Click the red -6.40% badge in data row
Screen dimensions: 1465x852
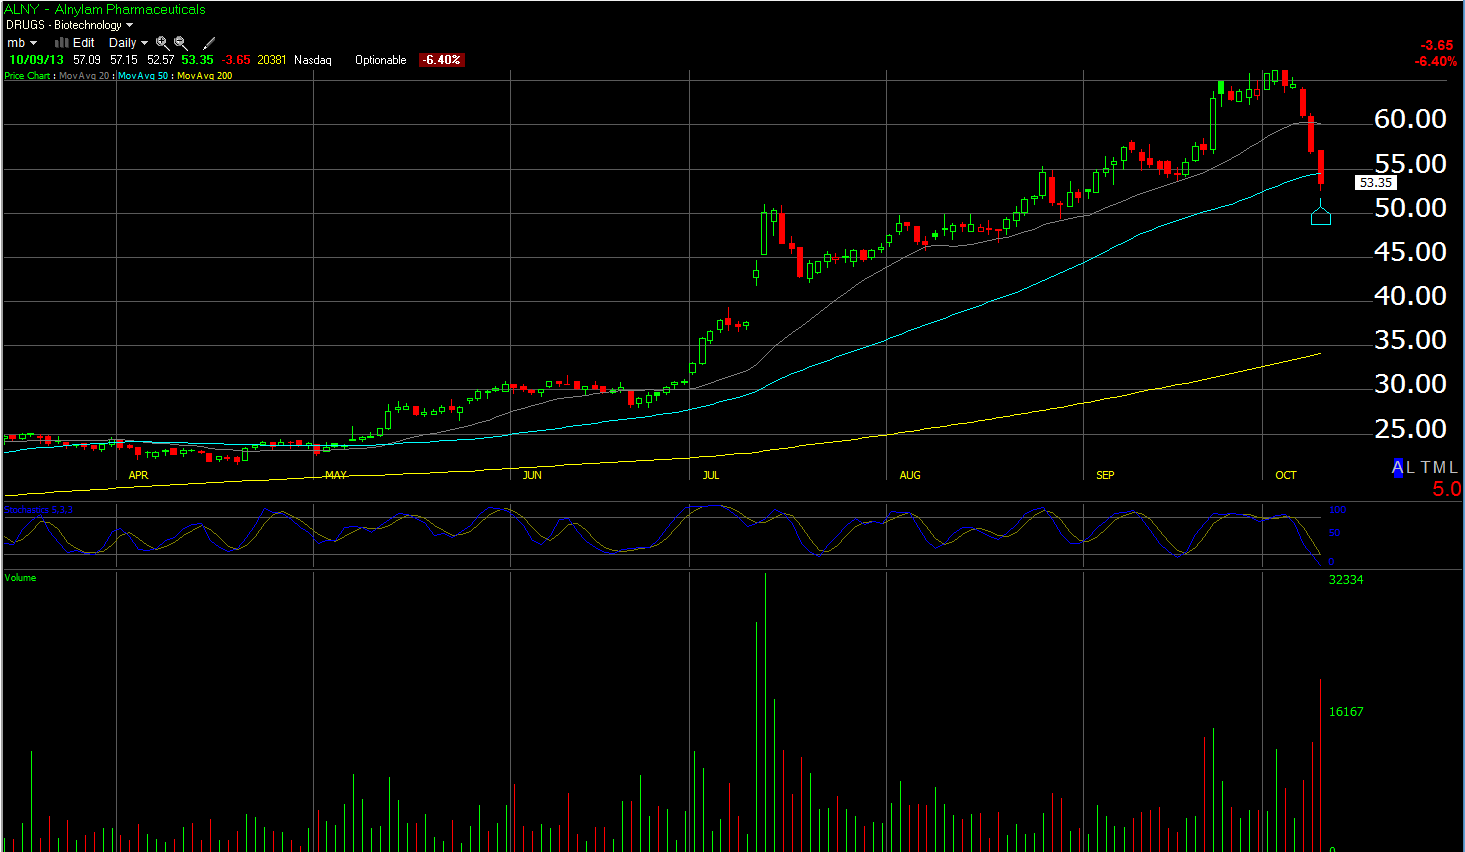click(x=442, y=60)
